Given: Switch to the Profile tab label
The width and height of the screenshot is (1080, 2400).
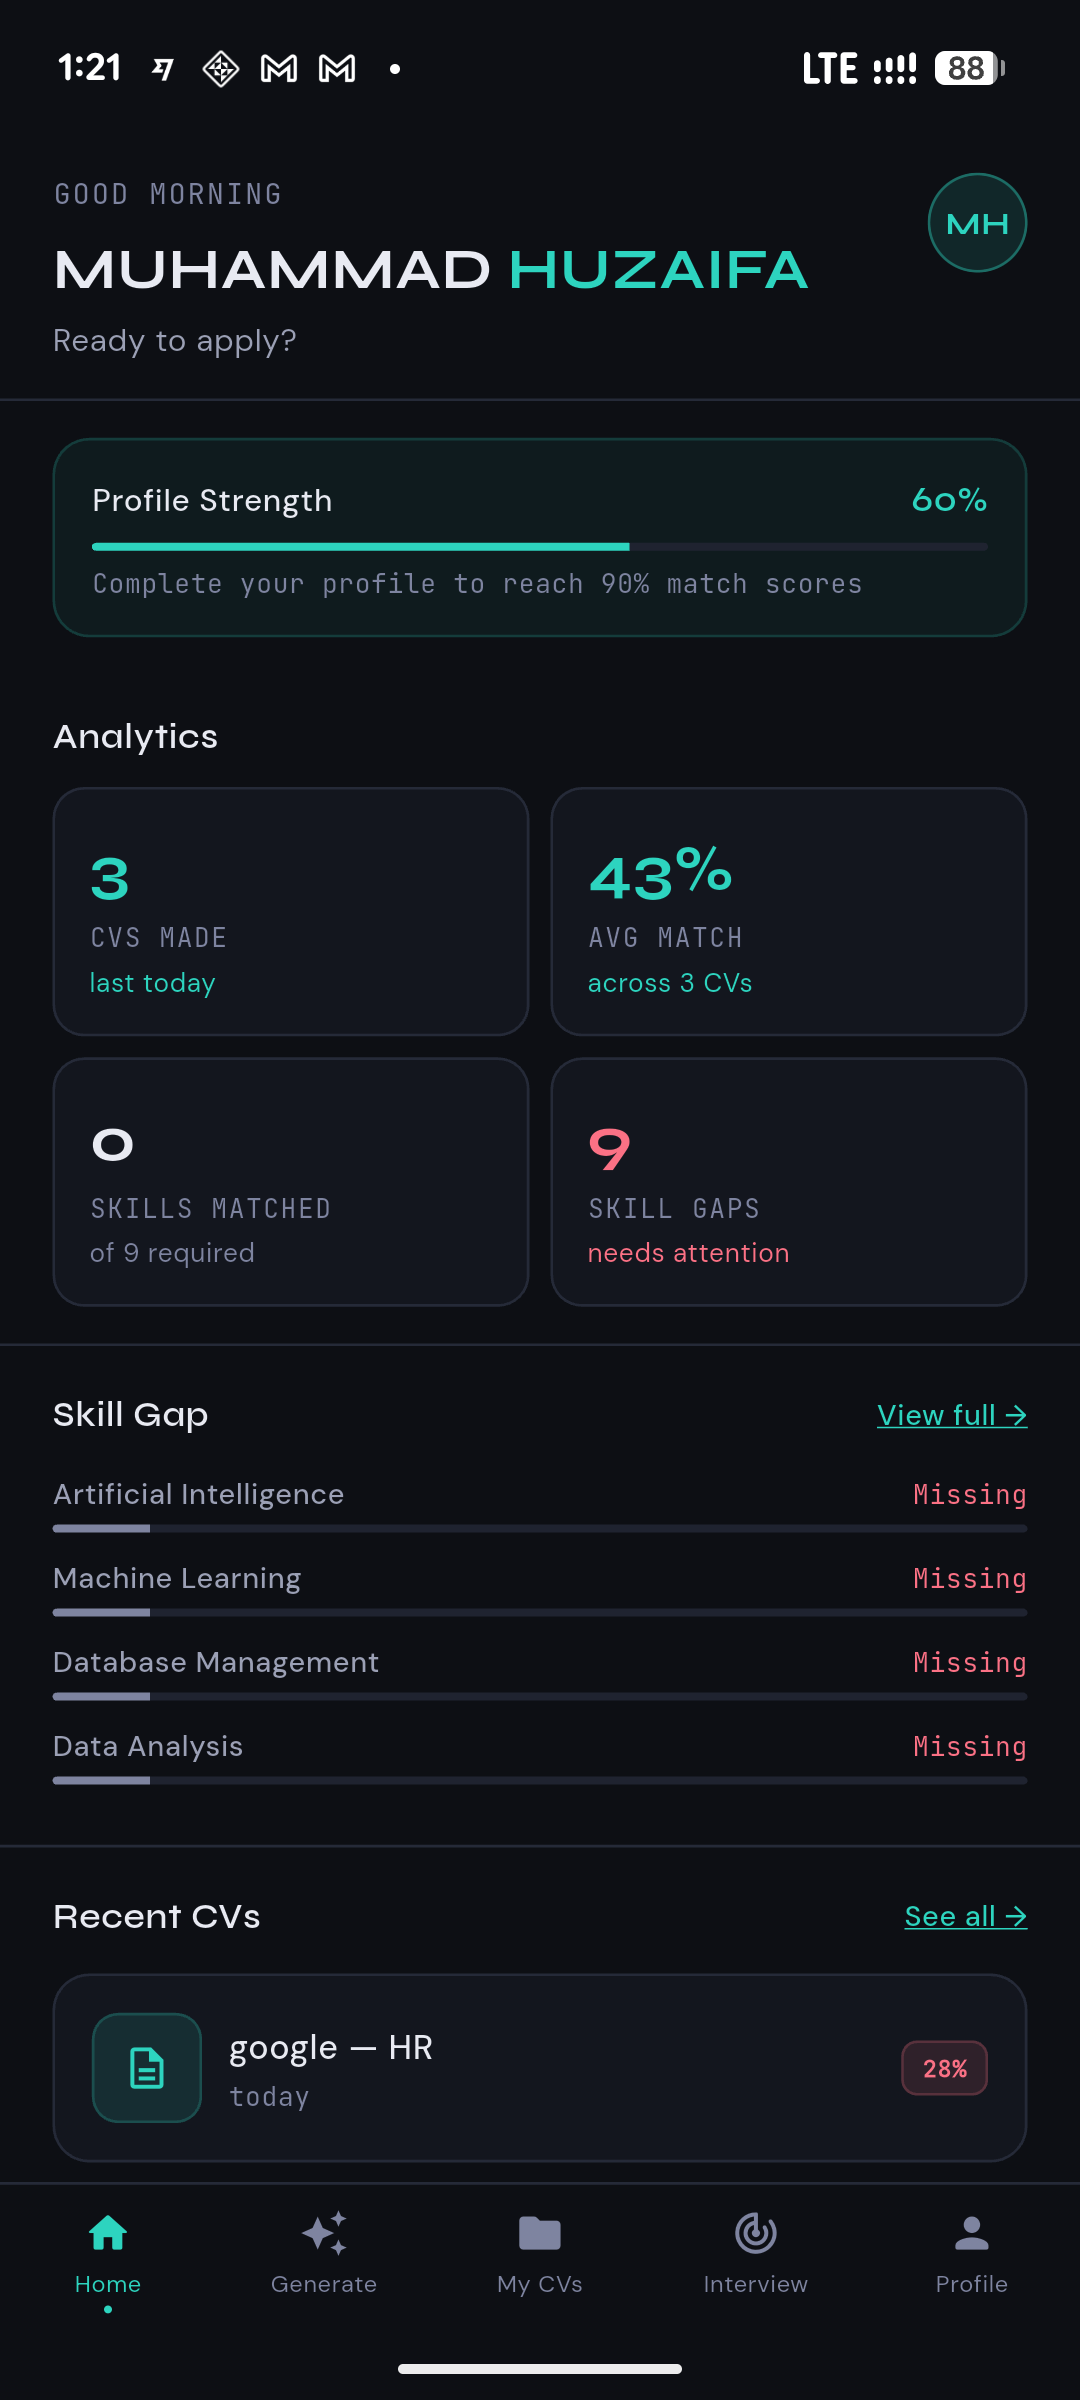Looking at the screenshot, I should [x=972, y=2284].
